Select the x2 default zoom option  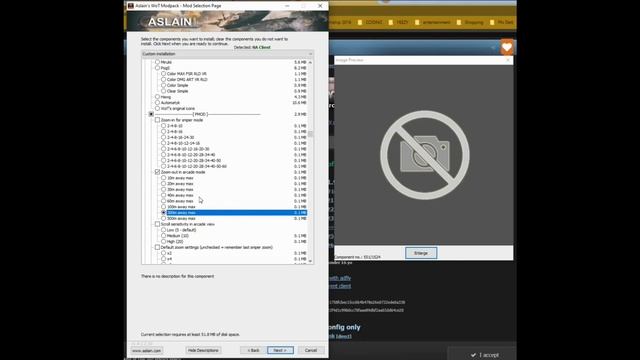coord(163,253)
